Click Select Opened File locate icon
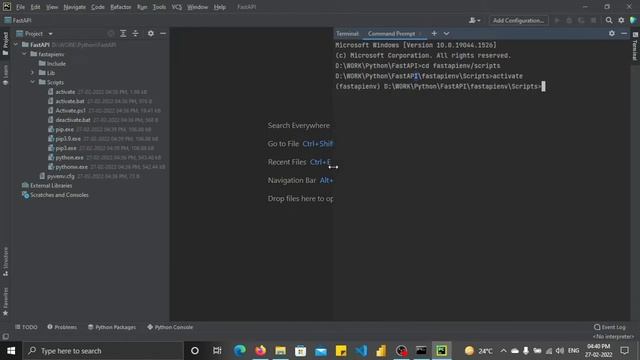640x360 pixels. click(111, 33)
